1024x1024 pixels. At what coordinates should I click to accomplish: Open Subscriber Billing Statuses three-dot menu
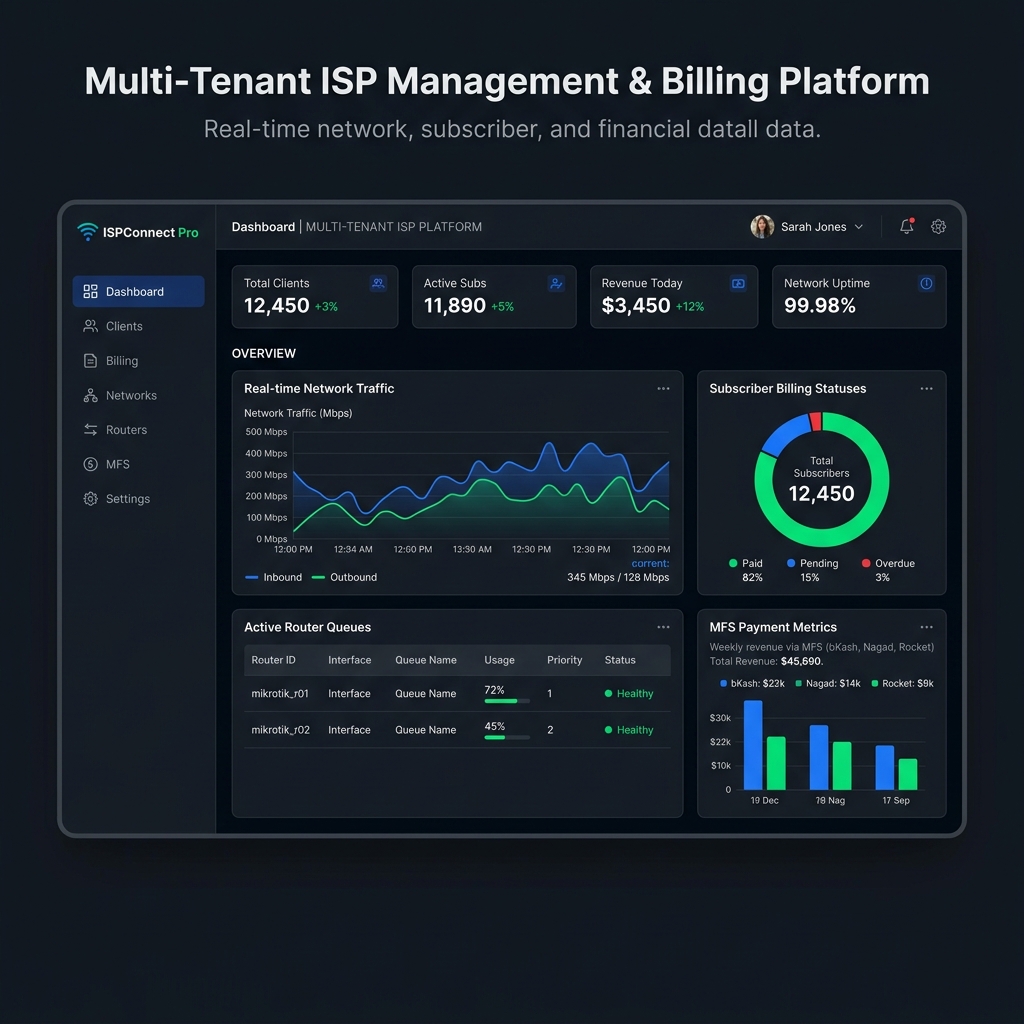[x=927, y=389]
